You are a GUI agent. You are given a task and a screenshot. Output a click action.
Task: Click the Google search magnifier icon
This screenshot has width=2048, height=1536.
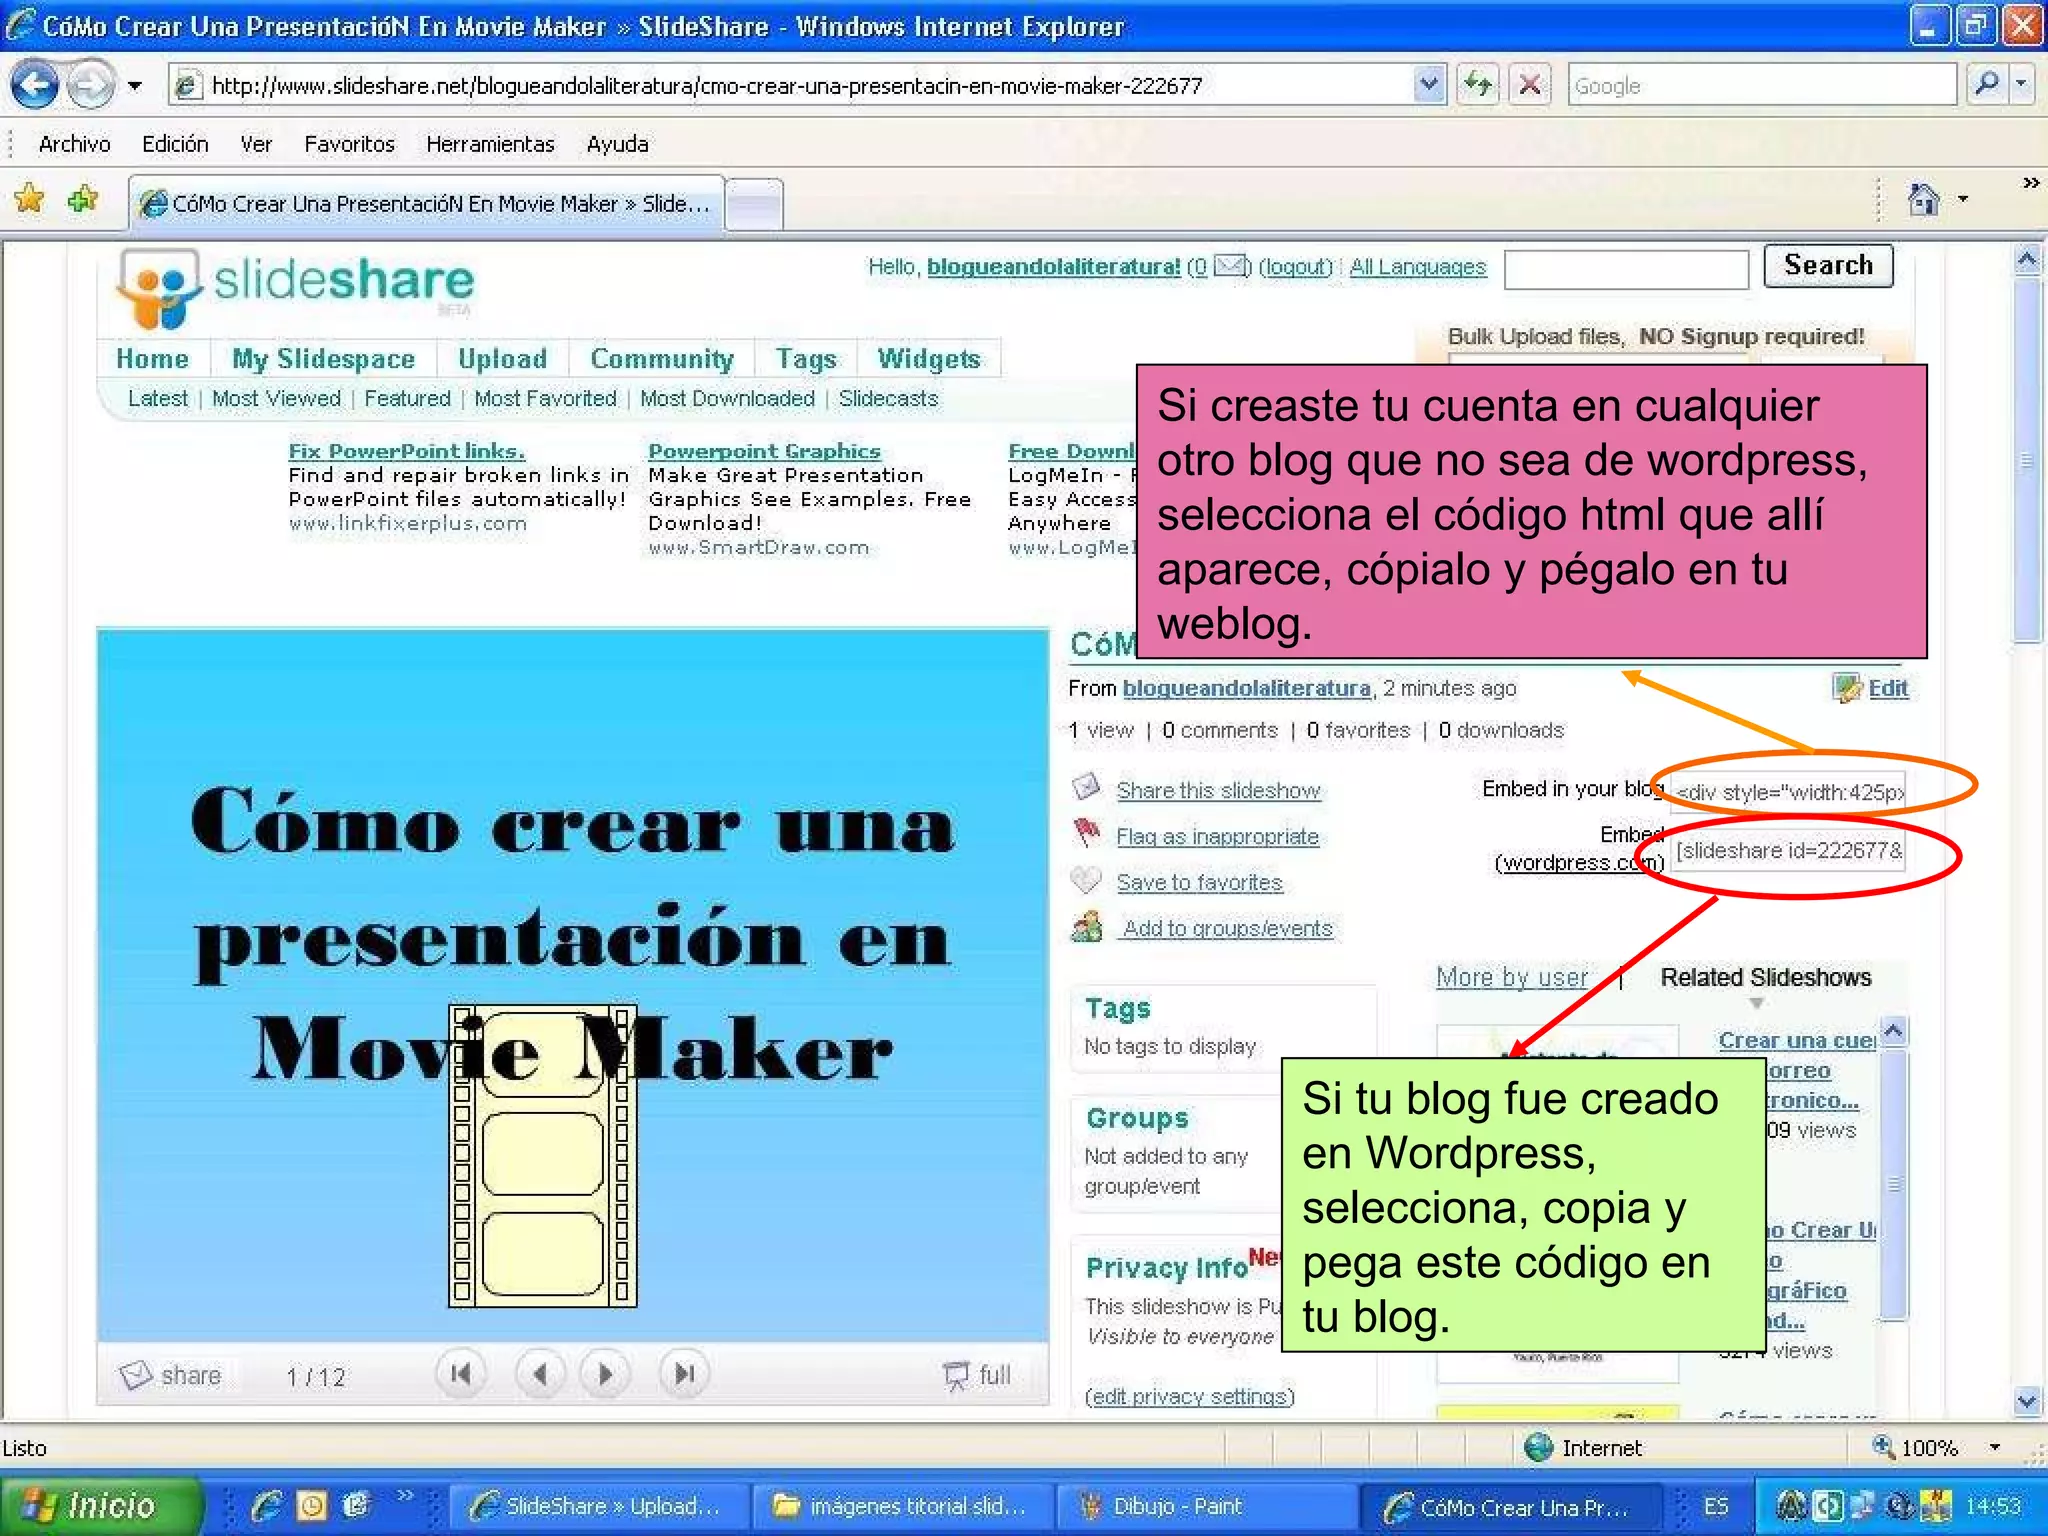pyautogui.click(x=1987, y=85)
